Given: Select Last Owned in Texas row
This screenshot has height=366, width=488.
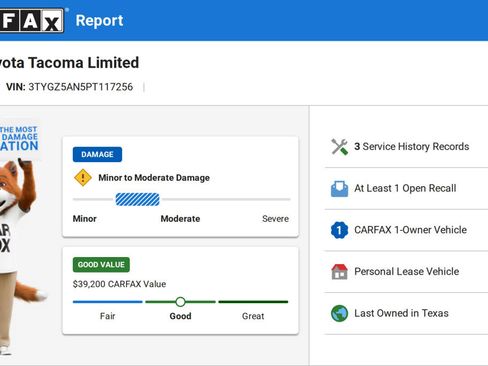Looking at the screenshot, I should (406, 313).
